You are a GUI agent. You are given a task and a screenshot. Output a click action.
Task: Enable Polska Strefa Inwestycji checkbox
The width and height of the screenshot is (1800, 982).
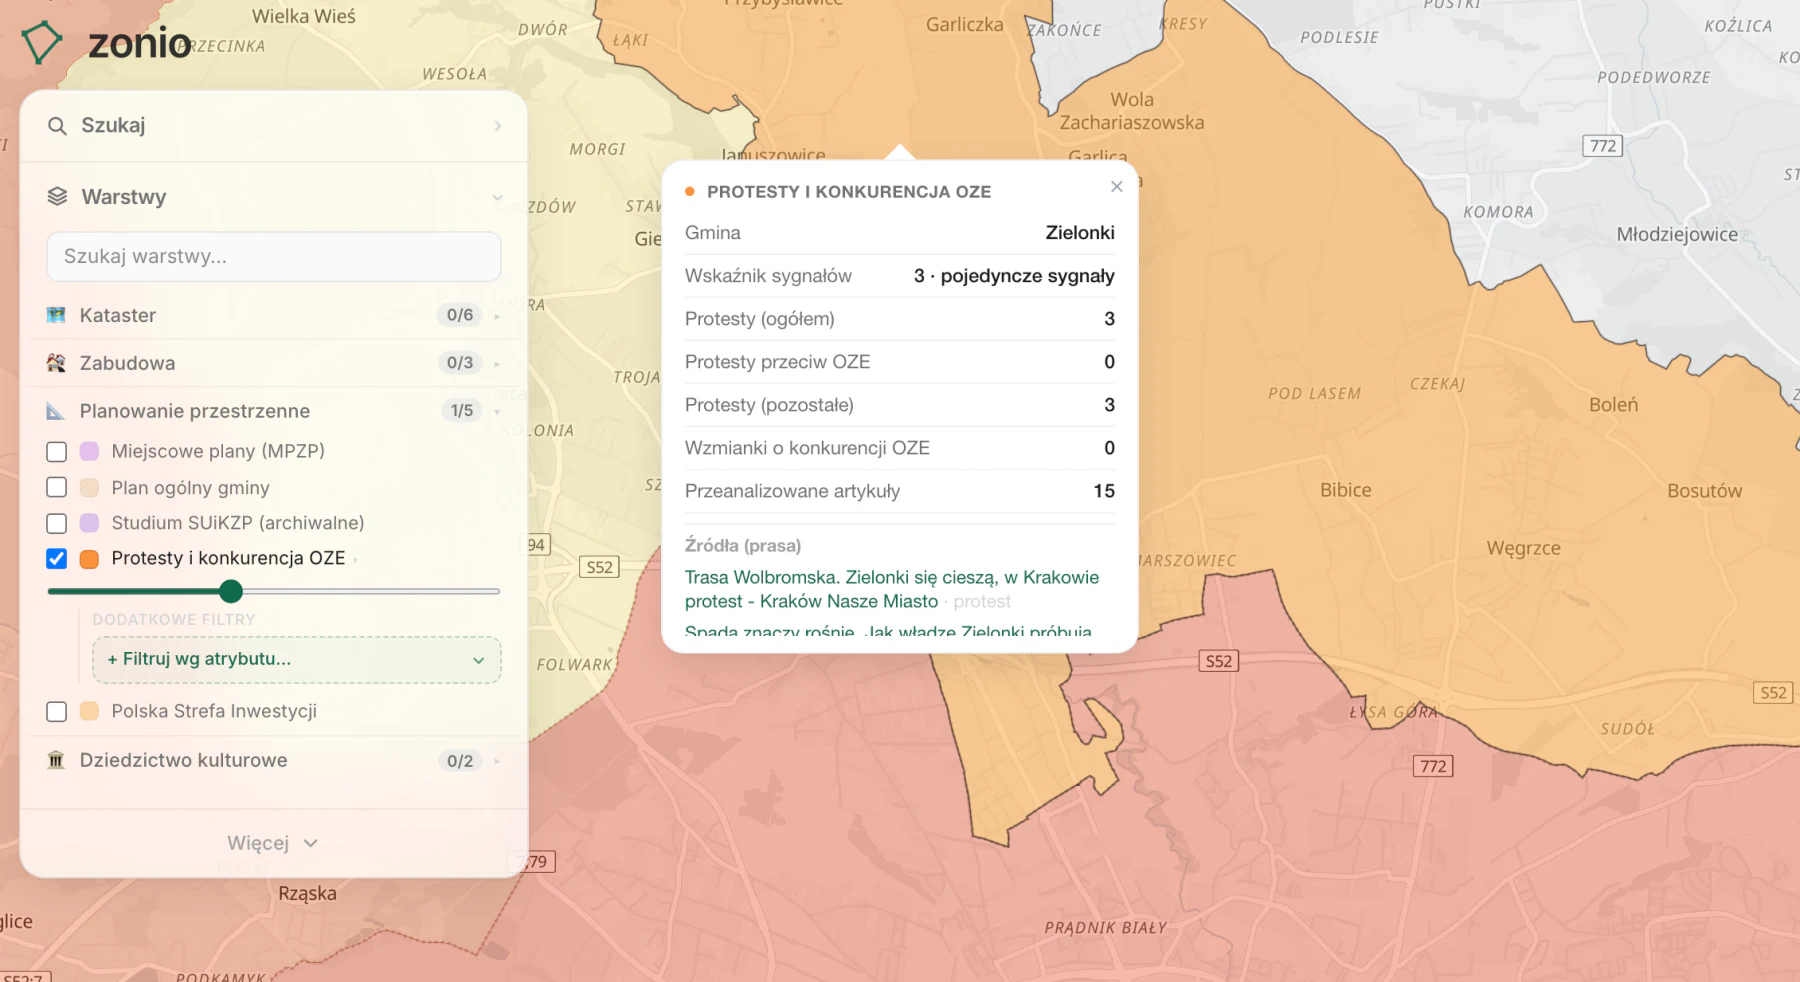pos(57,711)
